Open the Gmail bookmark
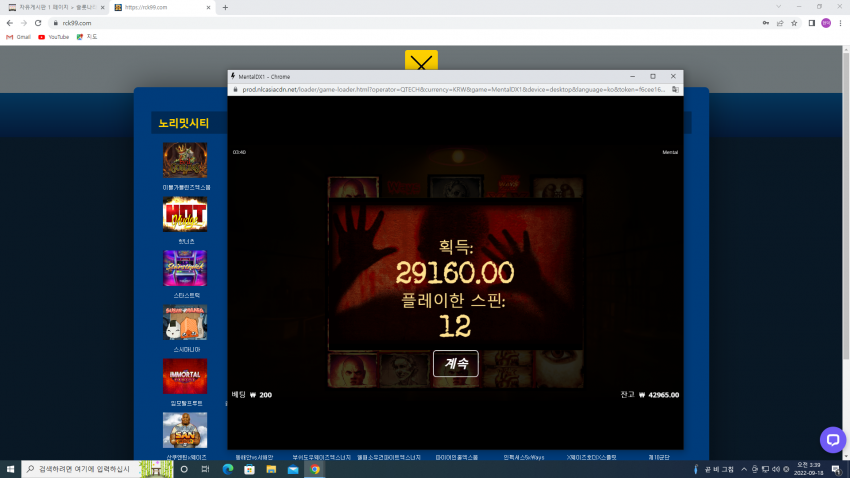The height and width of the screenshot is (478, 850). 18,37
